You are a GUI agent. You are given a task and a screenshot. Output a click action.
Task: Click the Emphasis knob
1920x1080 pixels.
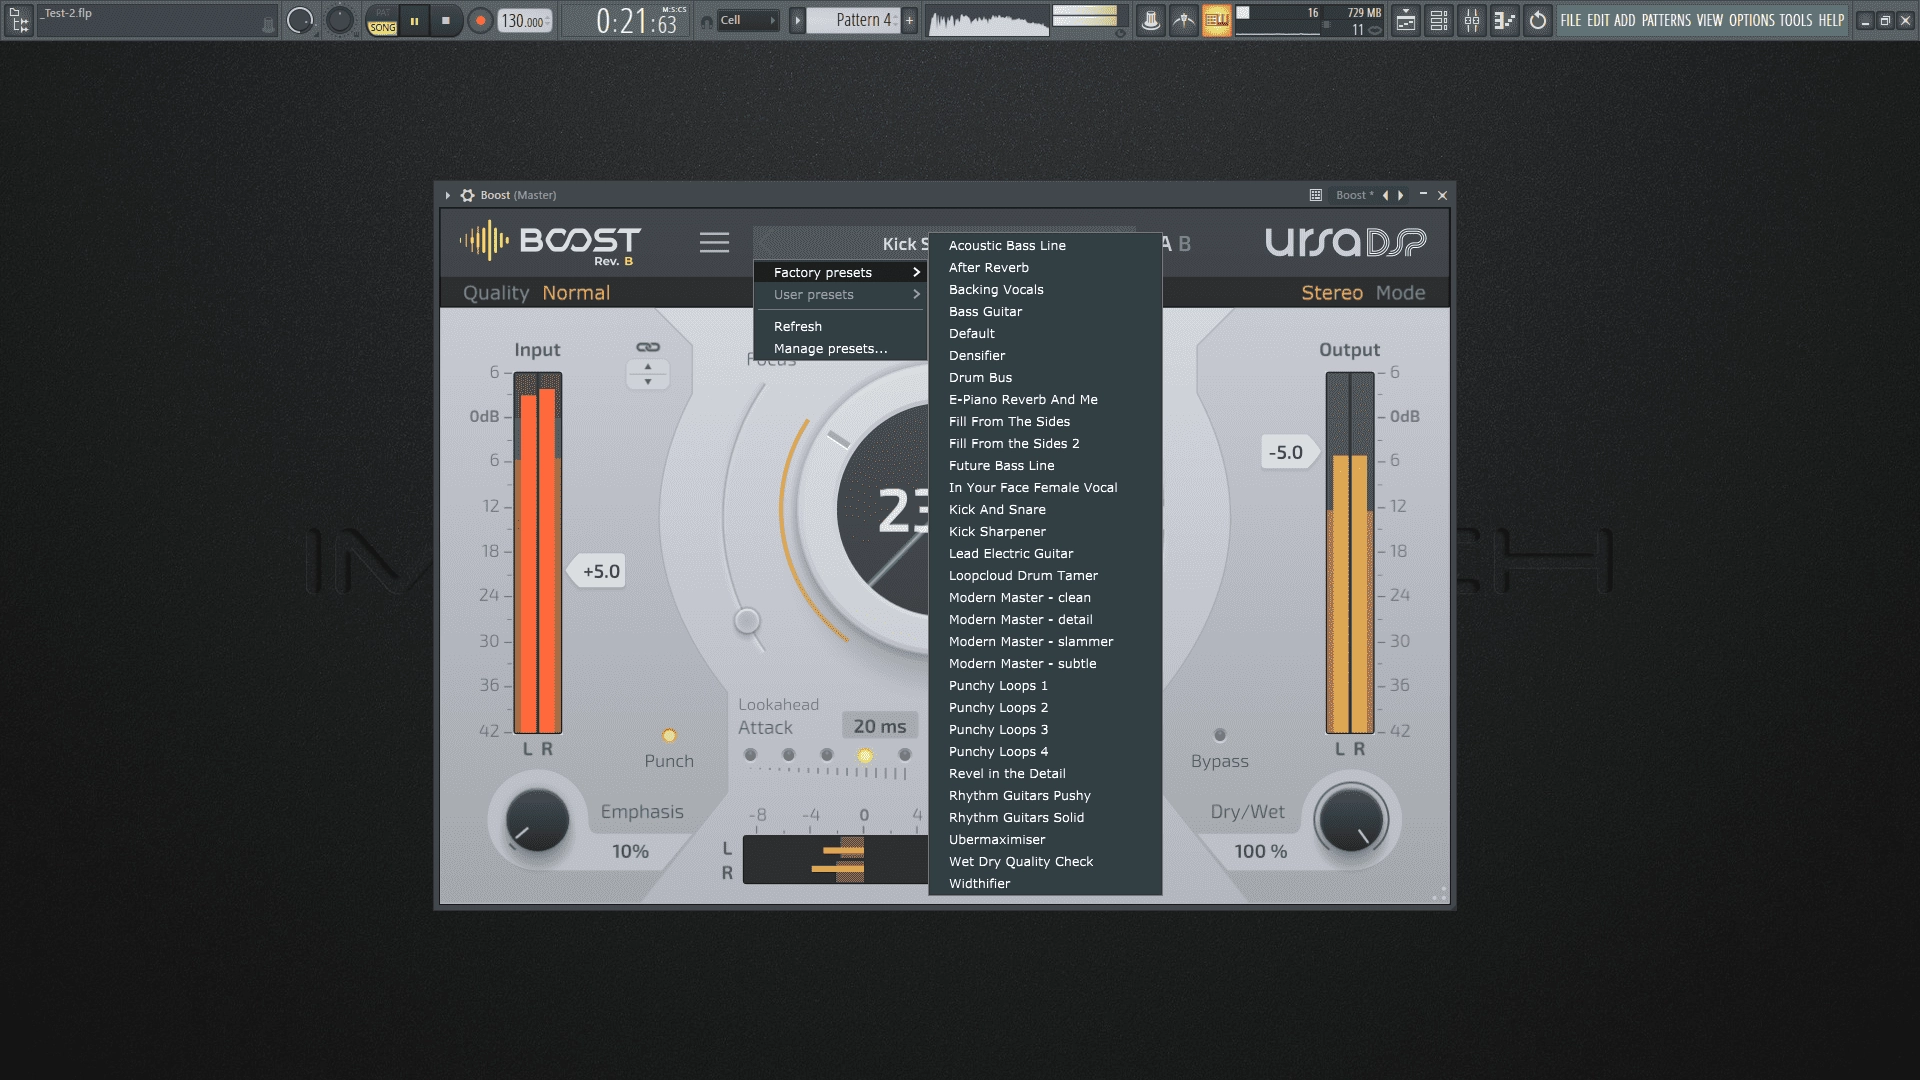click(x=537, y=821)
